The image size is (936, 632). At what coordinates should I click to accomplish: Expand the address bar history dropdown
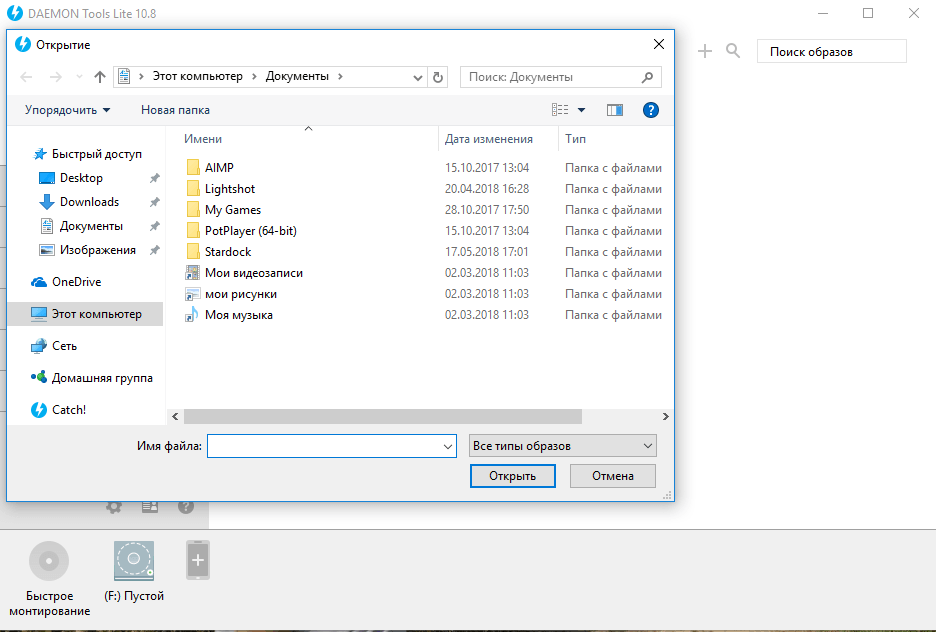pos(418,78)
